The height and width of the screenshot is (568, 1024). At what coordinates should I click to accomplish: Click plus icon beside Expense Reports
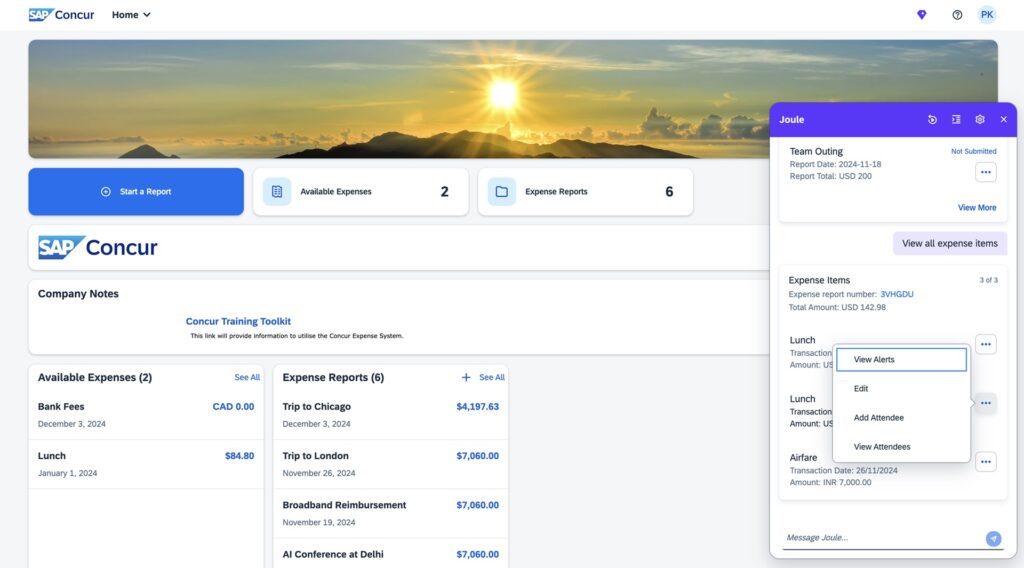[466, 377]
